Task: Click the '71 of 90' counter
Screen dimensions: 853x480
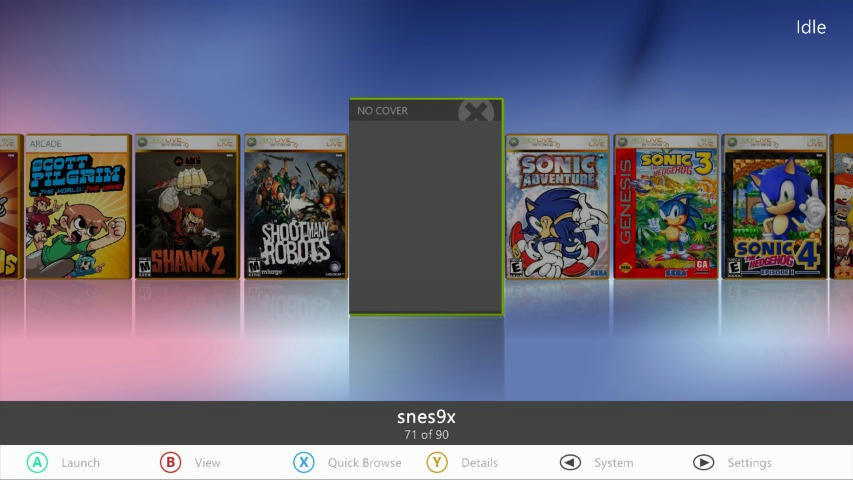Action: 426,435
